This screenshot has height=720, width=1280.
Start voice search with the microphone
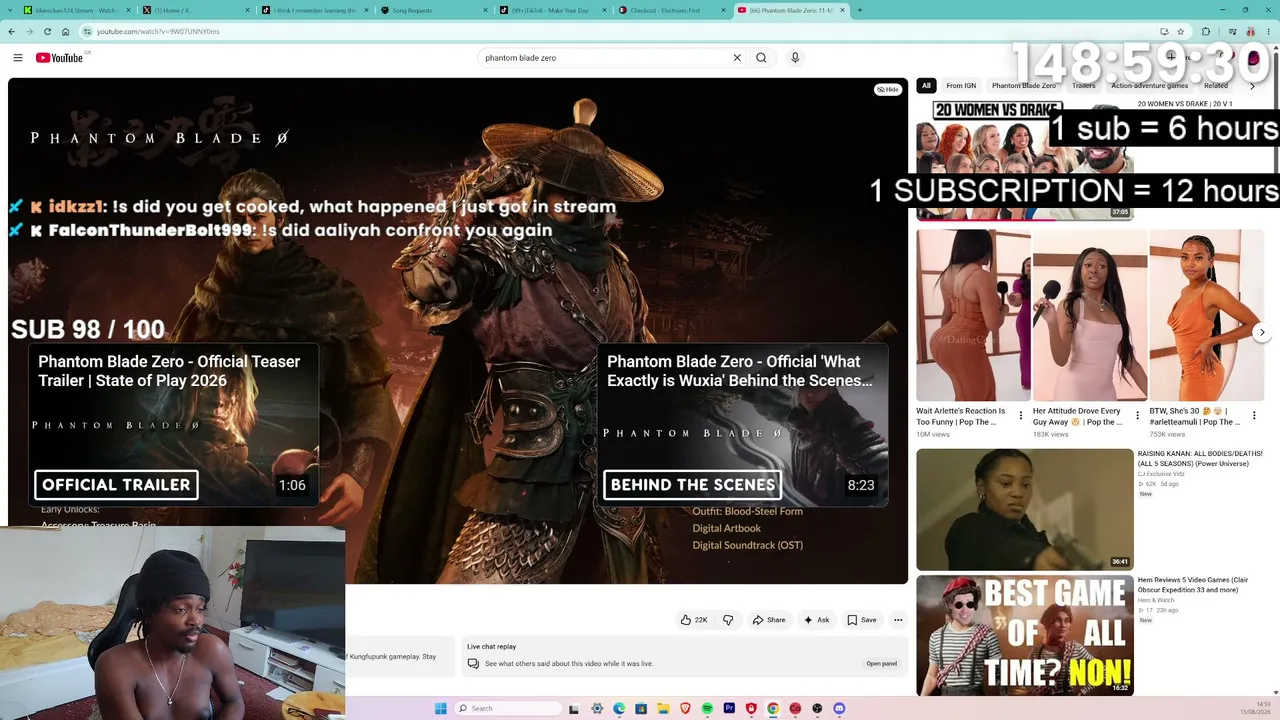click(x=795, y=58)
